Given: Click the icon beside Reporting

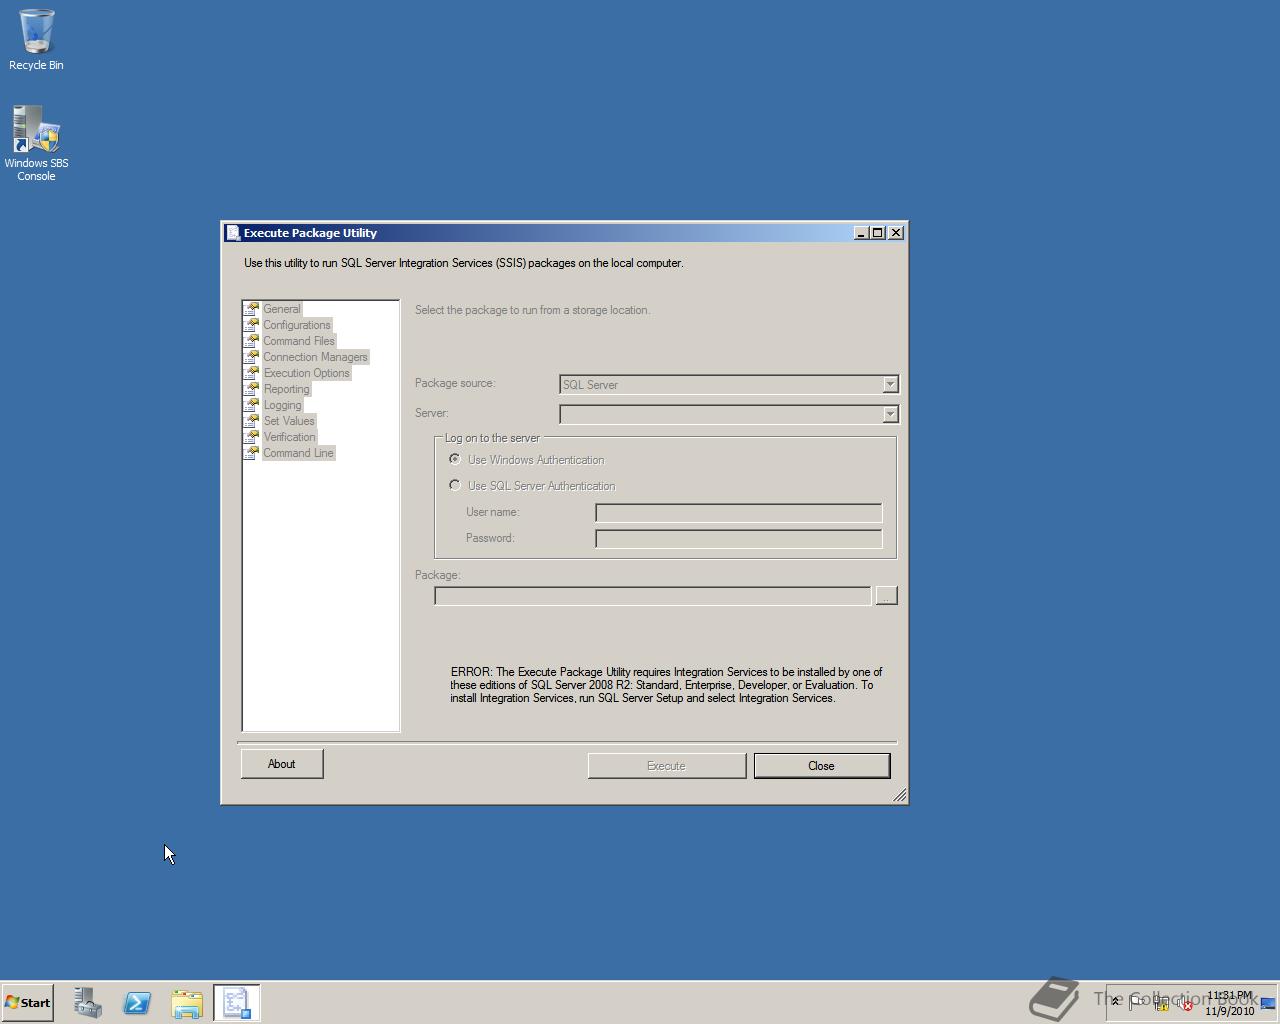Looking at the screenshot, I should click(x=252, y=389).
